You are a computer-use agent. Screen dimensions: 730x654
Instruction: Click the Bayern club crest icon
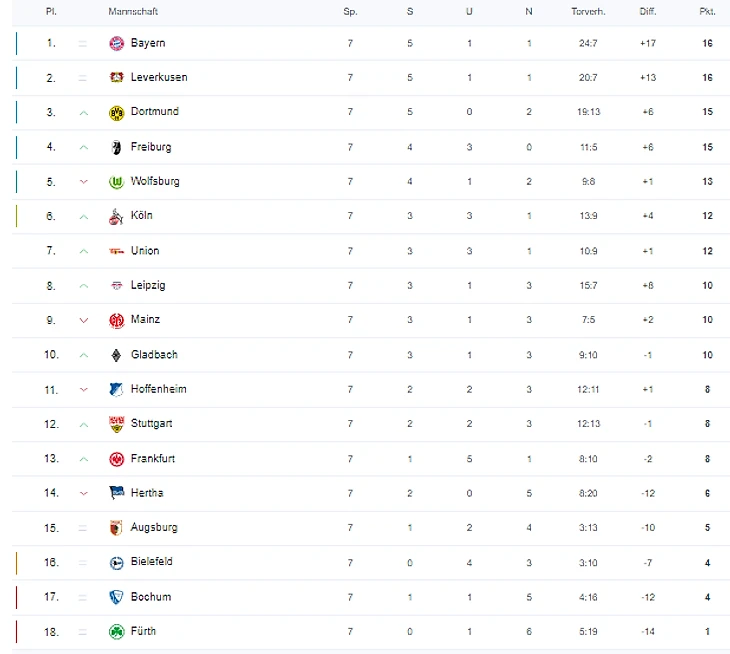(115, 43)
